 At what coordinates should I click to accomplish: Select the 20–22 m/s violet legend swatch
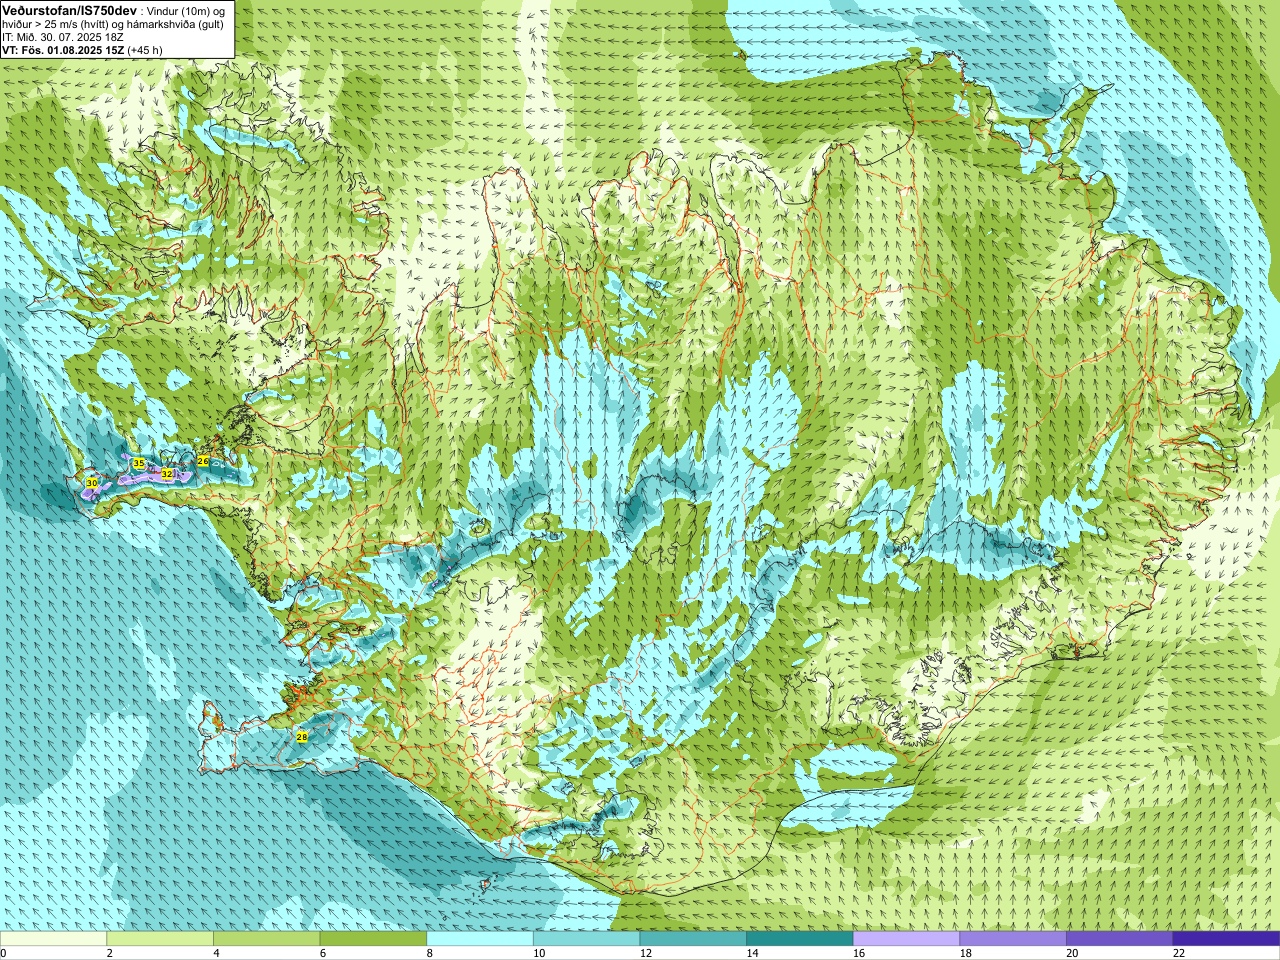[x=1120, y=939]
